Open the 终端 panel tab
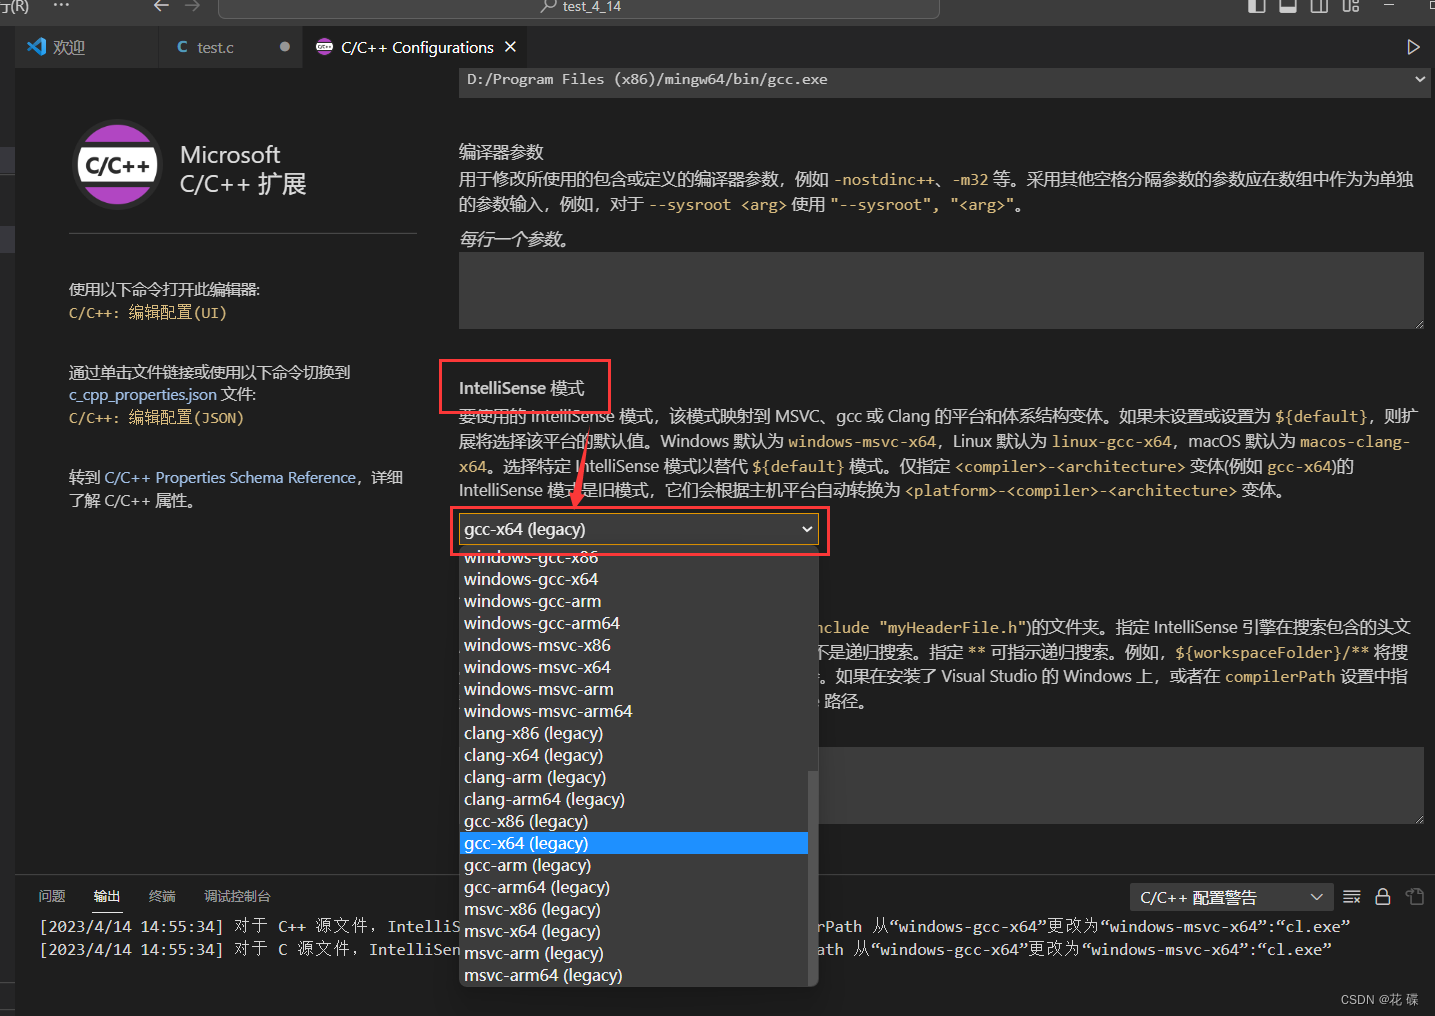Image resolution: width=1435 pixels, height=1016 pixels. [x=162, y=896]
